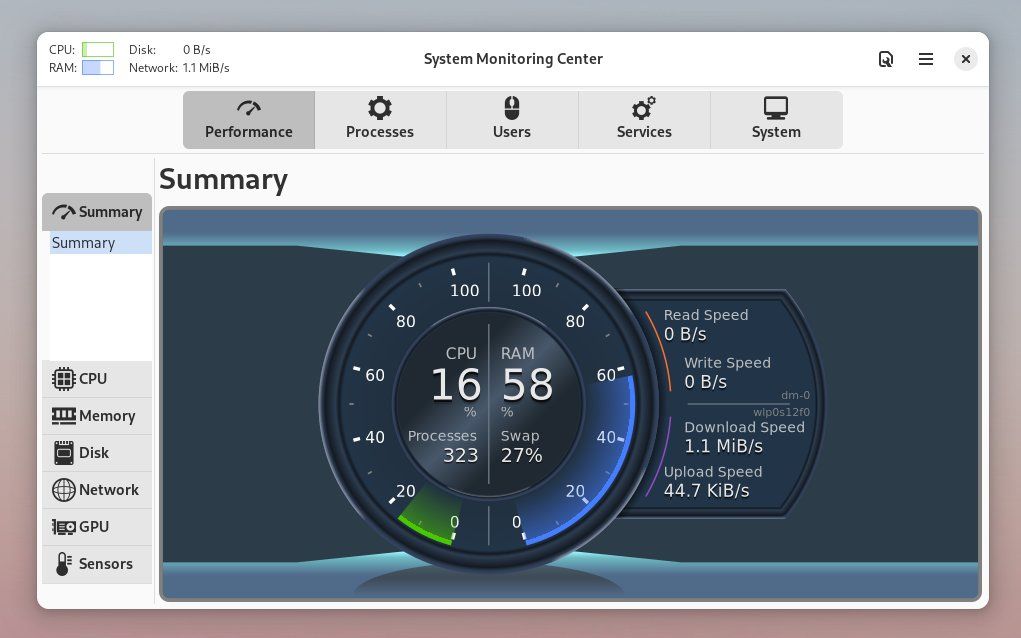
Task: Click the wrench-search icon in the header
Action: pos(886,59)
